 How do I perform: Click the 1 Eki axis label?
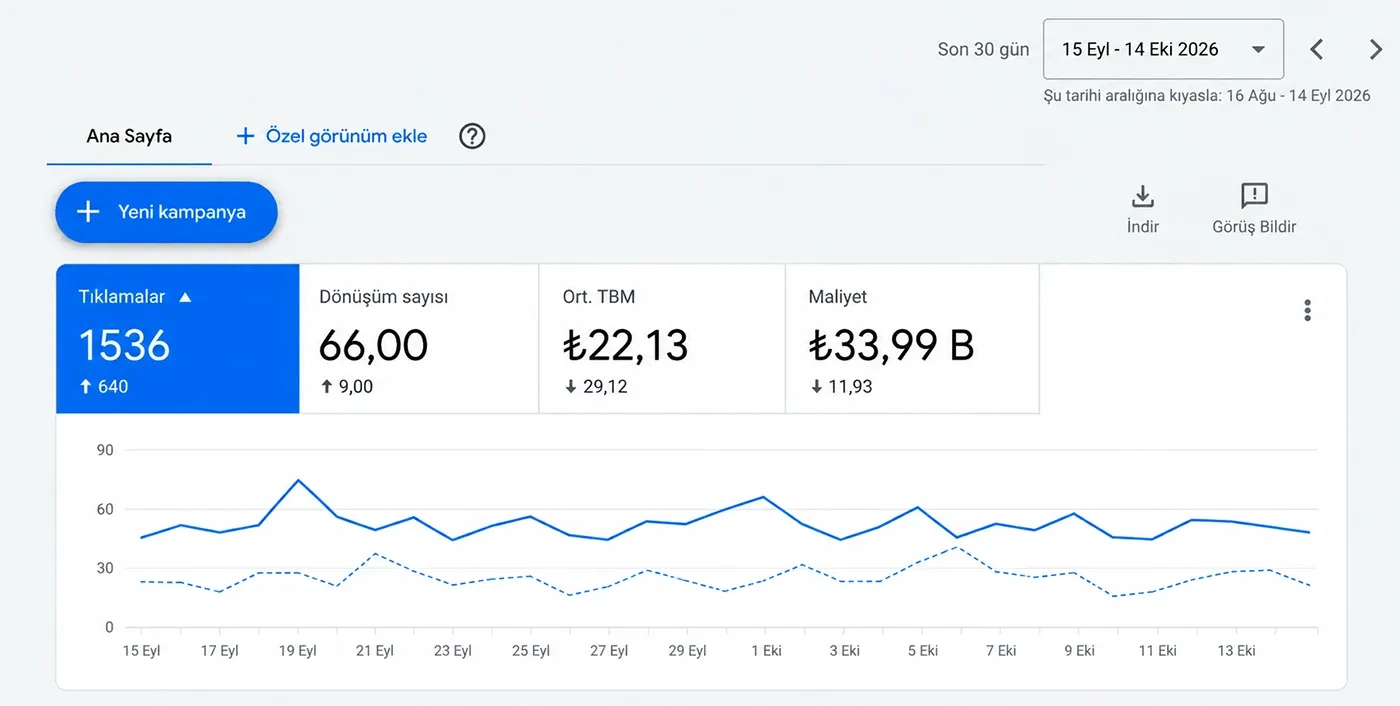pyautogui.click(x=766, y=651)
